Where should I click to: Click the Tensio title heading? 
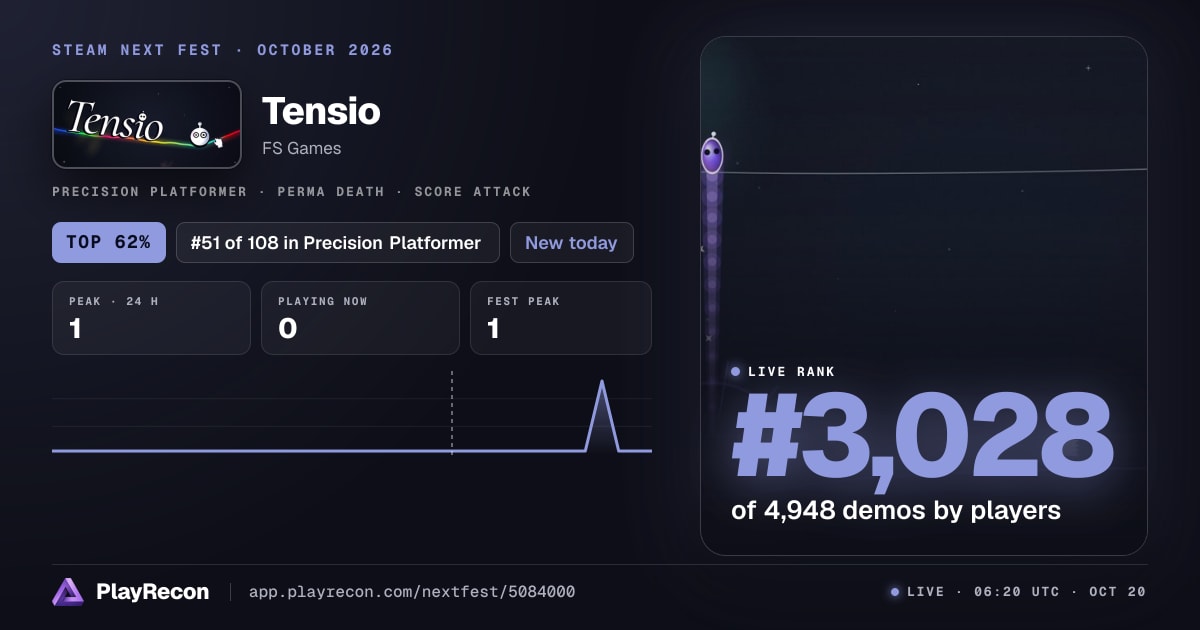coord(321,111)
